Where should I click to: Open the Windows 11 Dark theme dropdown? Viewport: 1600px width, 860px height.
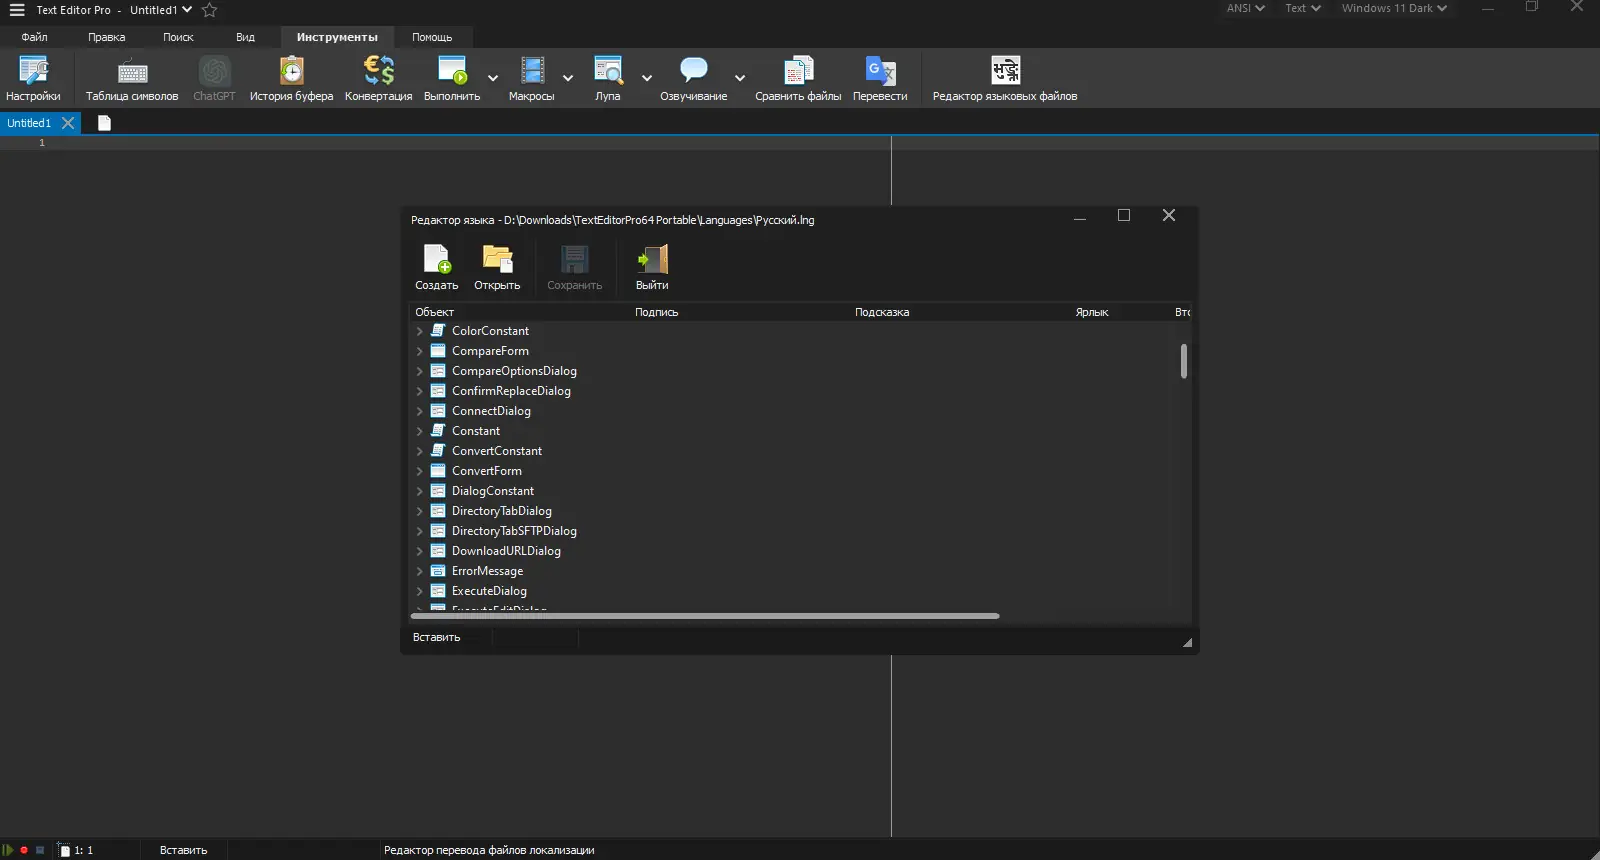[x=1394, y=8]
